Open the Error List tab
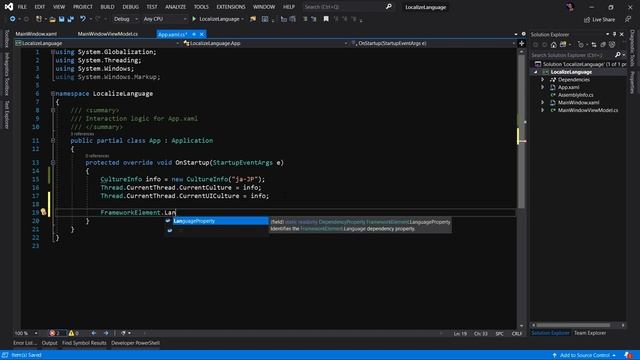This screenshot has height=360, width=640. click(x=24, y=343)
